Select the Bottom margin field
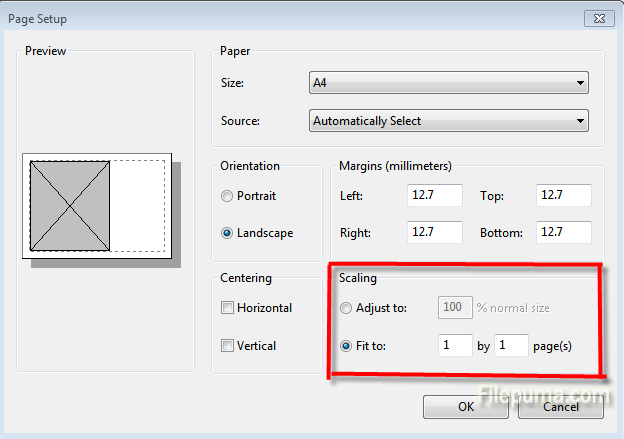The width and height of the screenshot is (624, 439). [563, 233]
